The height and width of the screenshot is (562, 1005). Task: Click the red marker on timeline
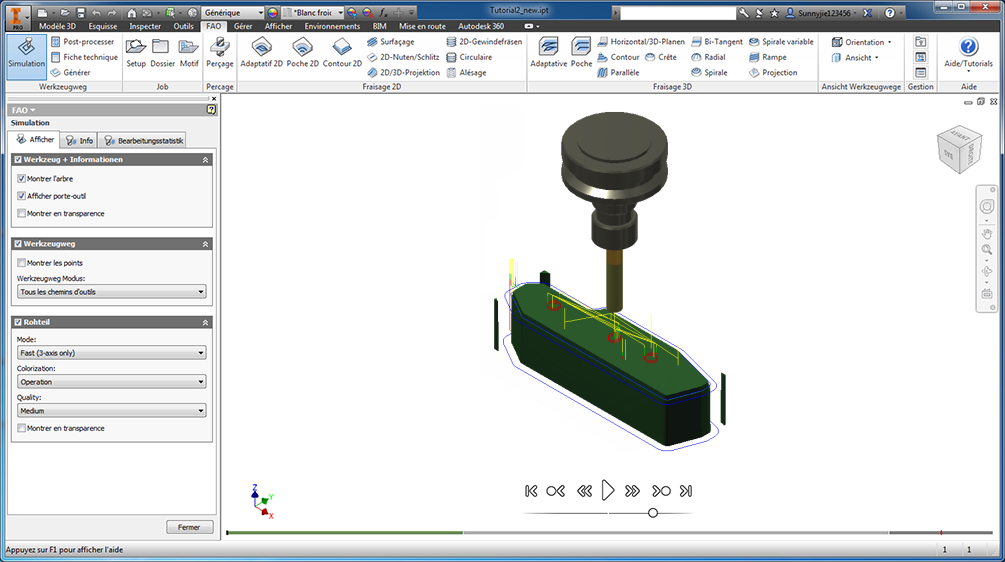tap(941, 533)
